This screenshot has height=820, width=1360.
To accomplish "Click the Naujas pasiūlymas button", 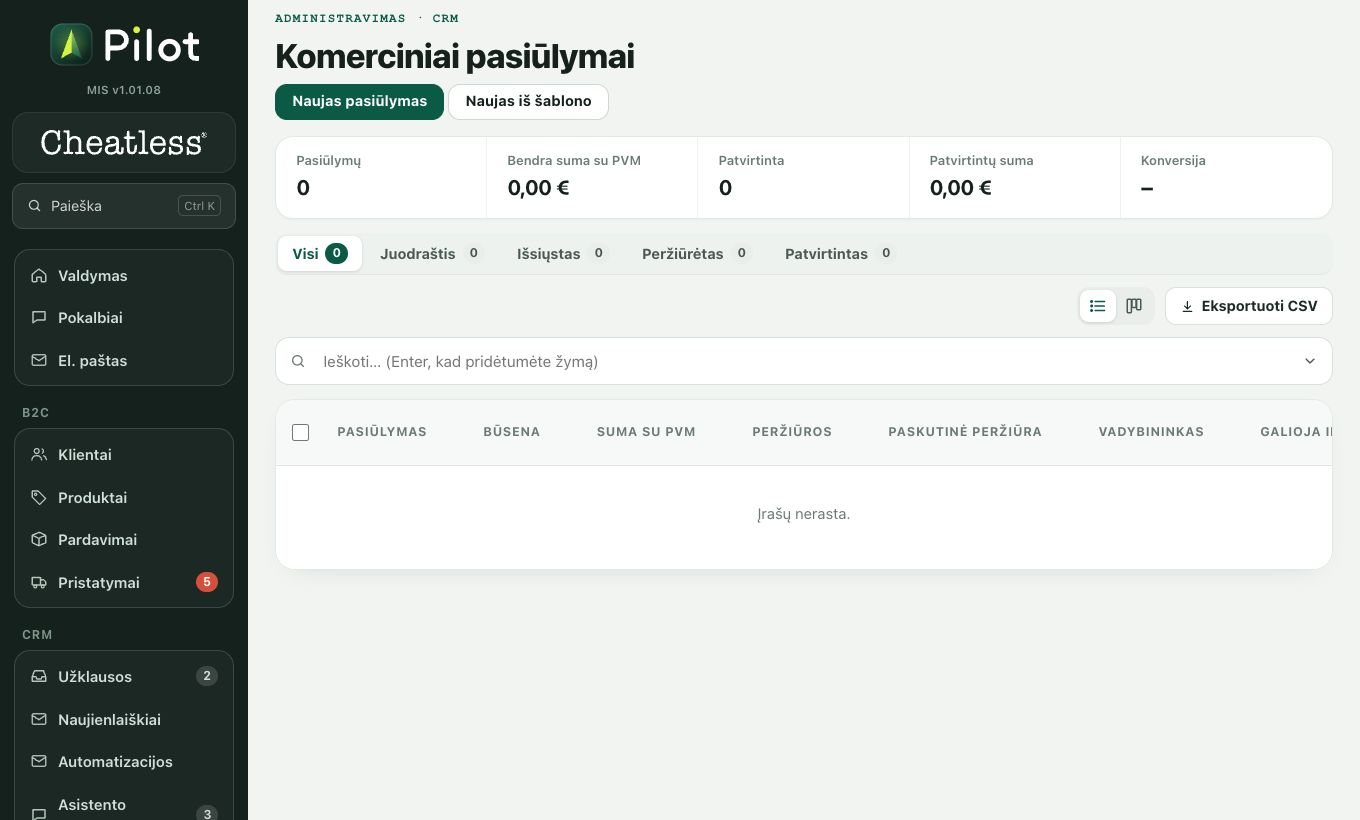I will point(359,101).
